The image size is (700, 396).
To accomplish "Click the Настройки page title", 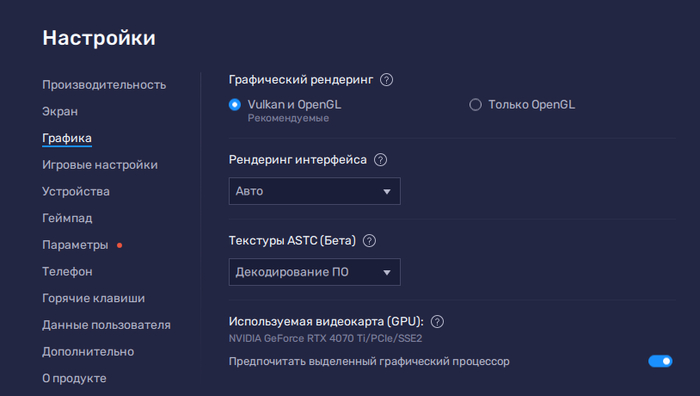I will 99,38.
